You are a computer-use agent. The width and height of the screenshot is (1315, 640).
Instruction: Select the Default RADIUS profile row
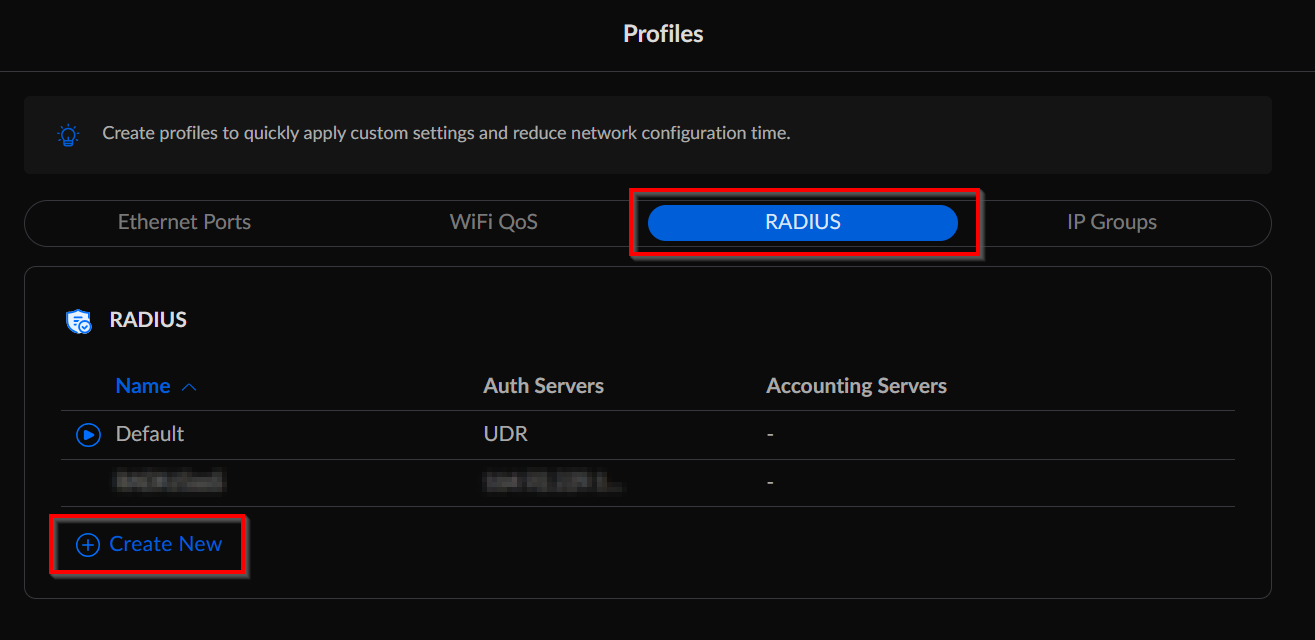[151, 434]
